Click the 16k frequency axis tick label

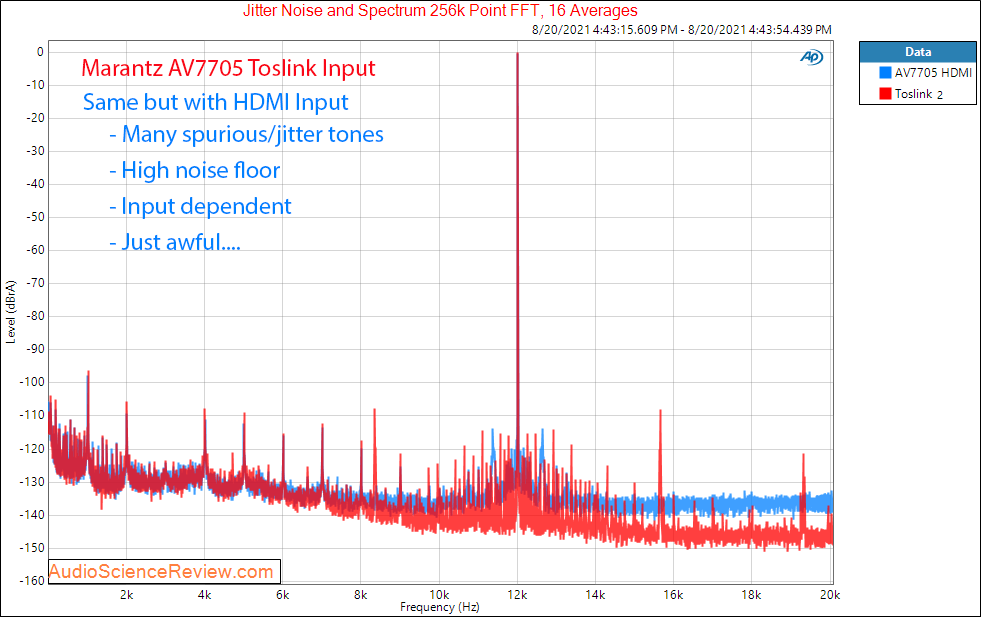click(x=674, y=595)
